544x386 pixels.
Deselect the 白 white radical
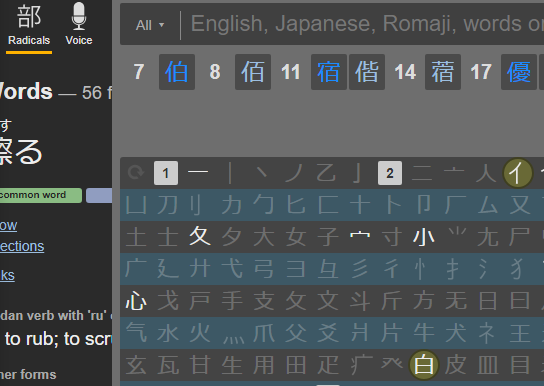click(424, 365)
